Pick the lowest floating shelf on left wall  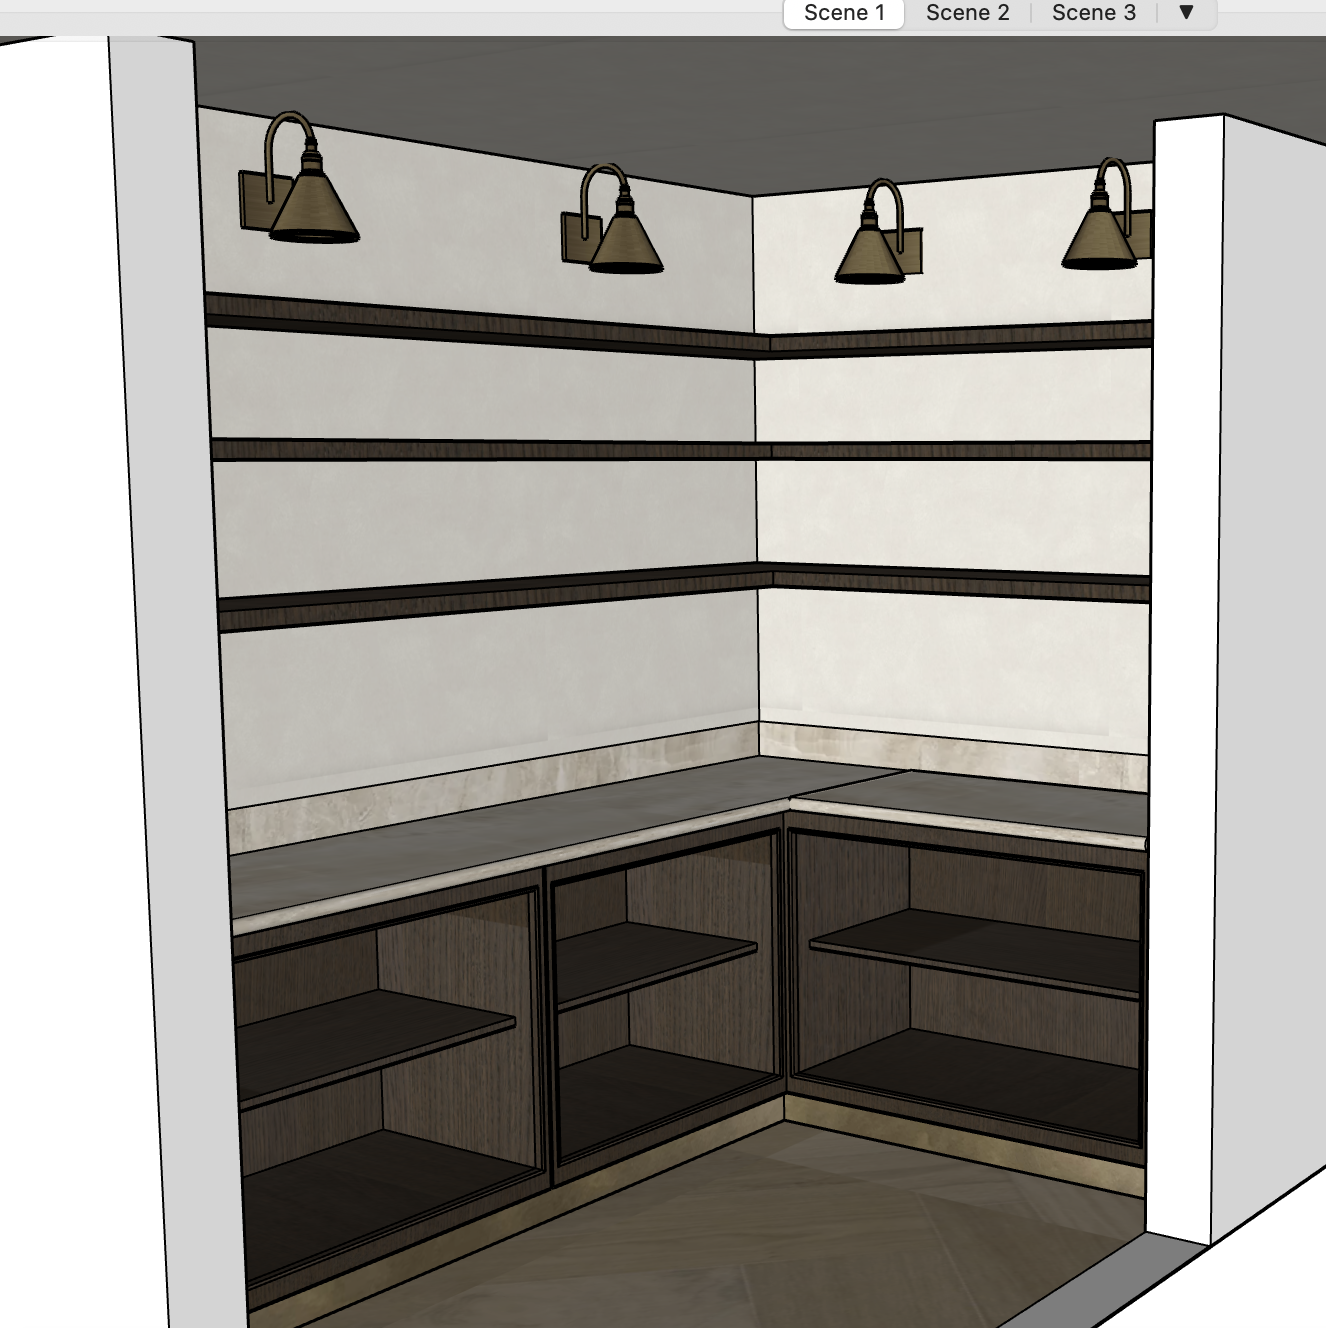pos(480,596)
